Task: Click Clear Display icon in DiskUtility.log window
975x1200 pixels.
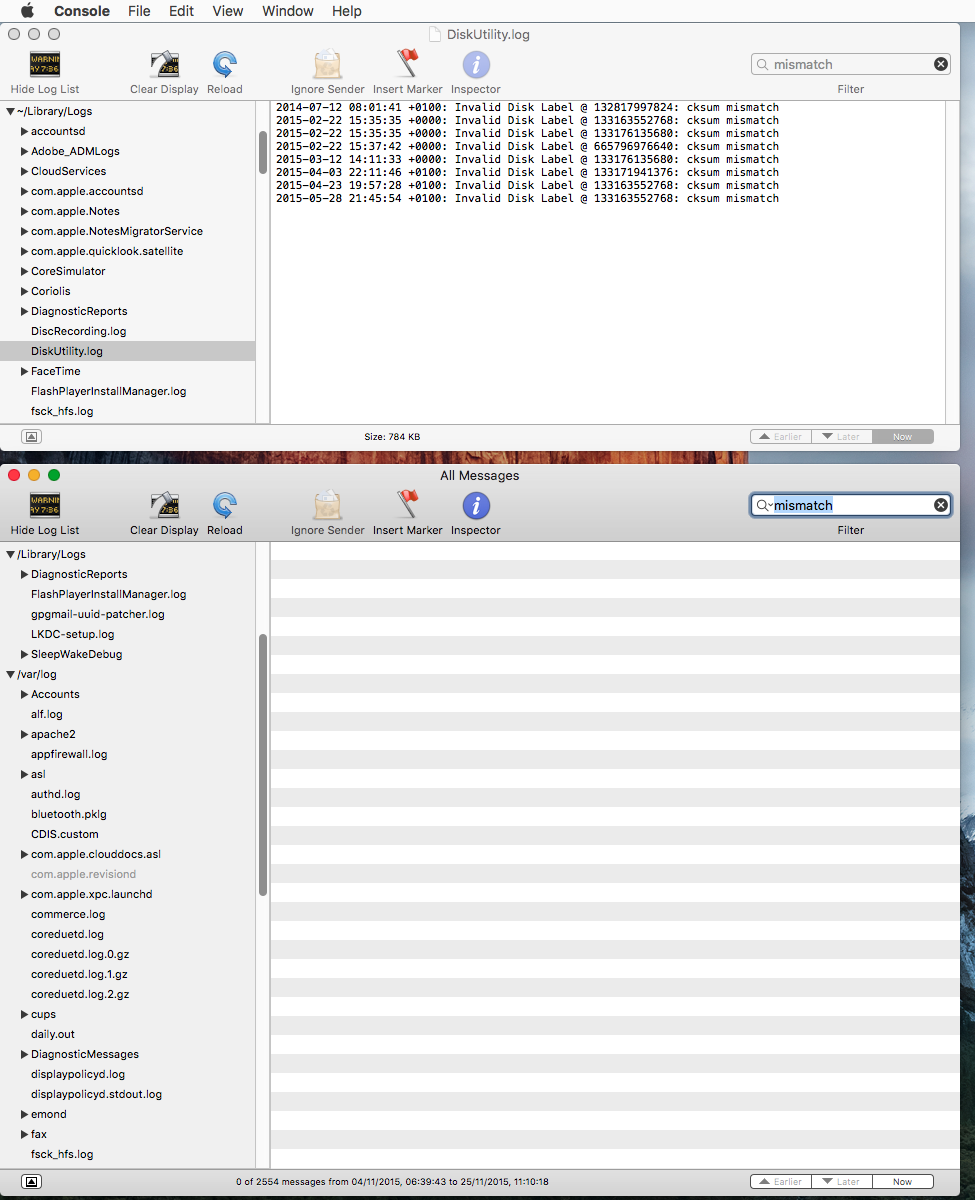Action: (x=164, y=65)
